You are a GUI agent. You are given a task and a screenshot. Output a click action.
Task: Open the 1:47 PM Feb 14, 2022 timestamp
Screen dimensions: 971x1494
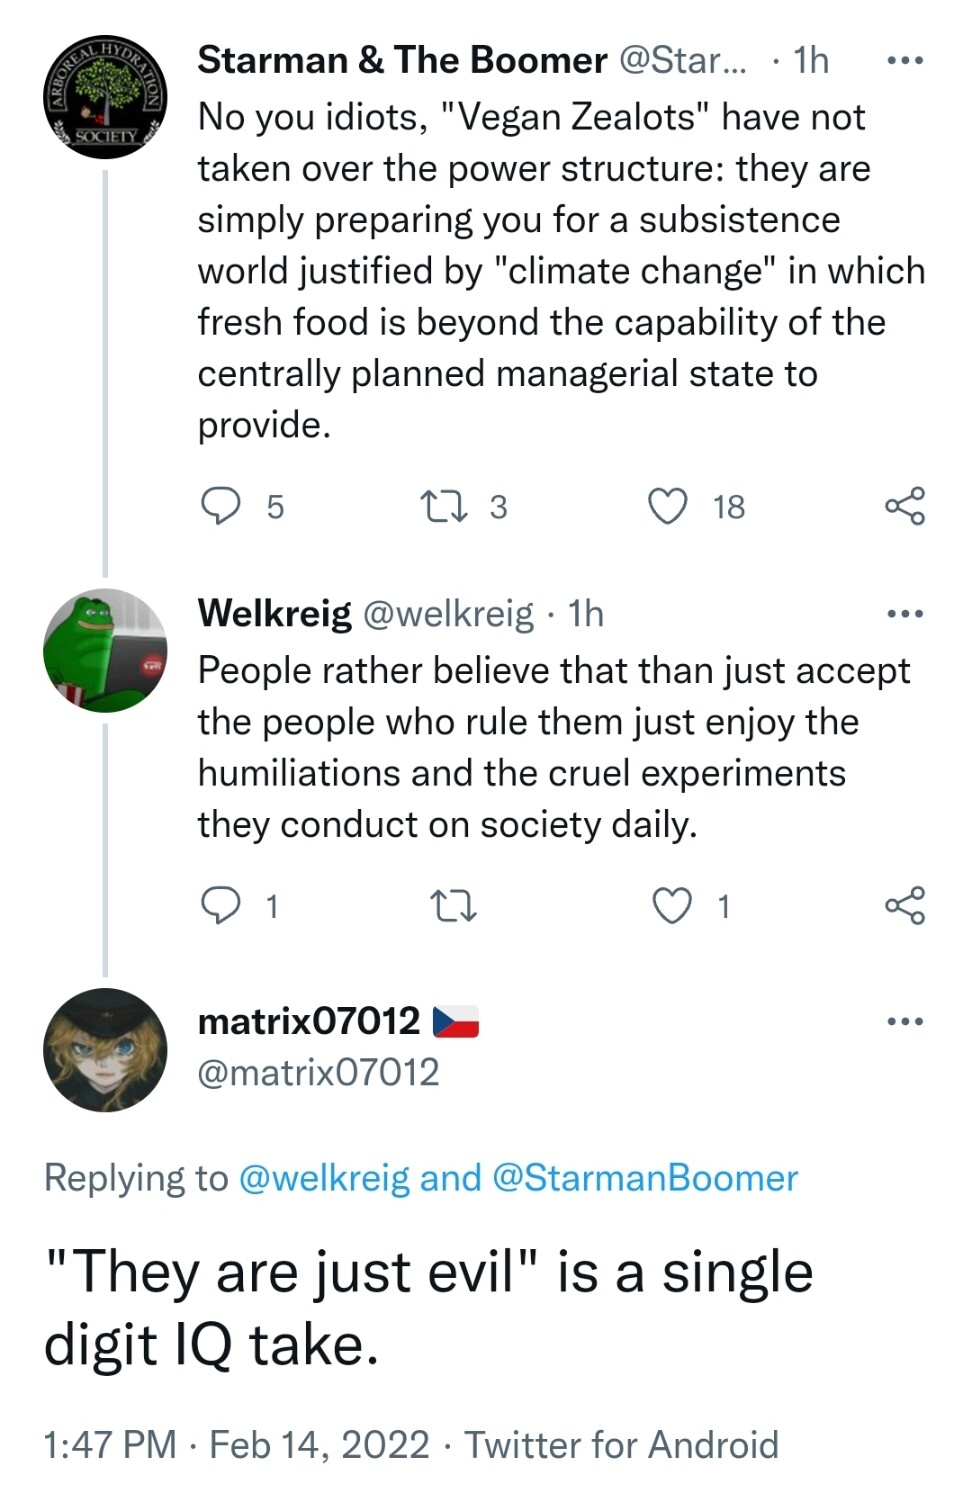tap(236, 1445)
